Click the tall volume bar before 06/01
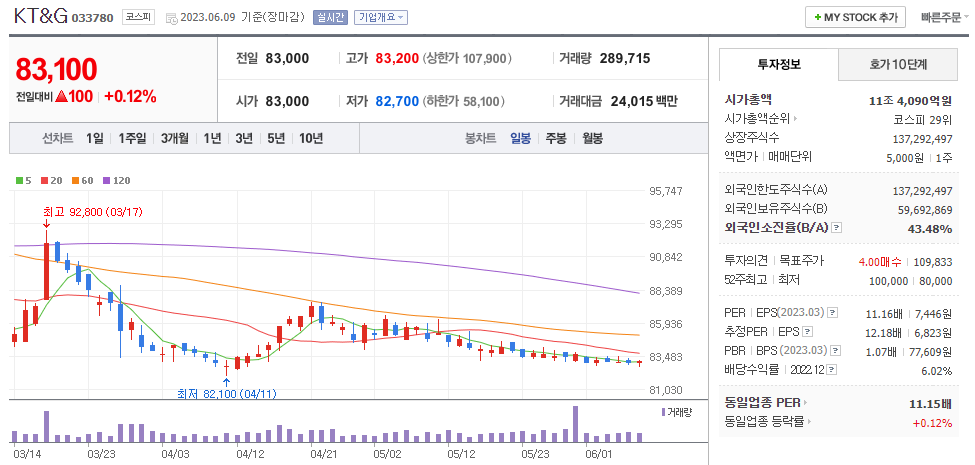Screen dimensions: 975x465 575,424
